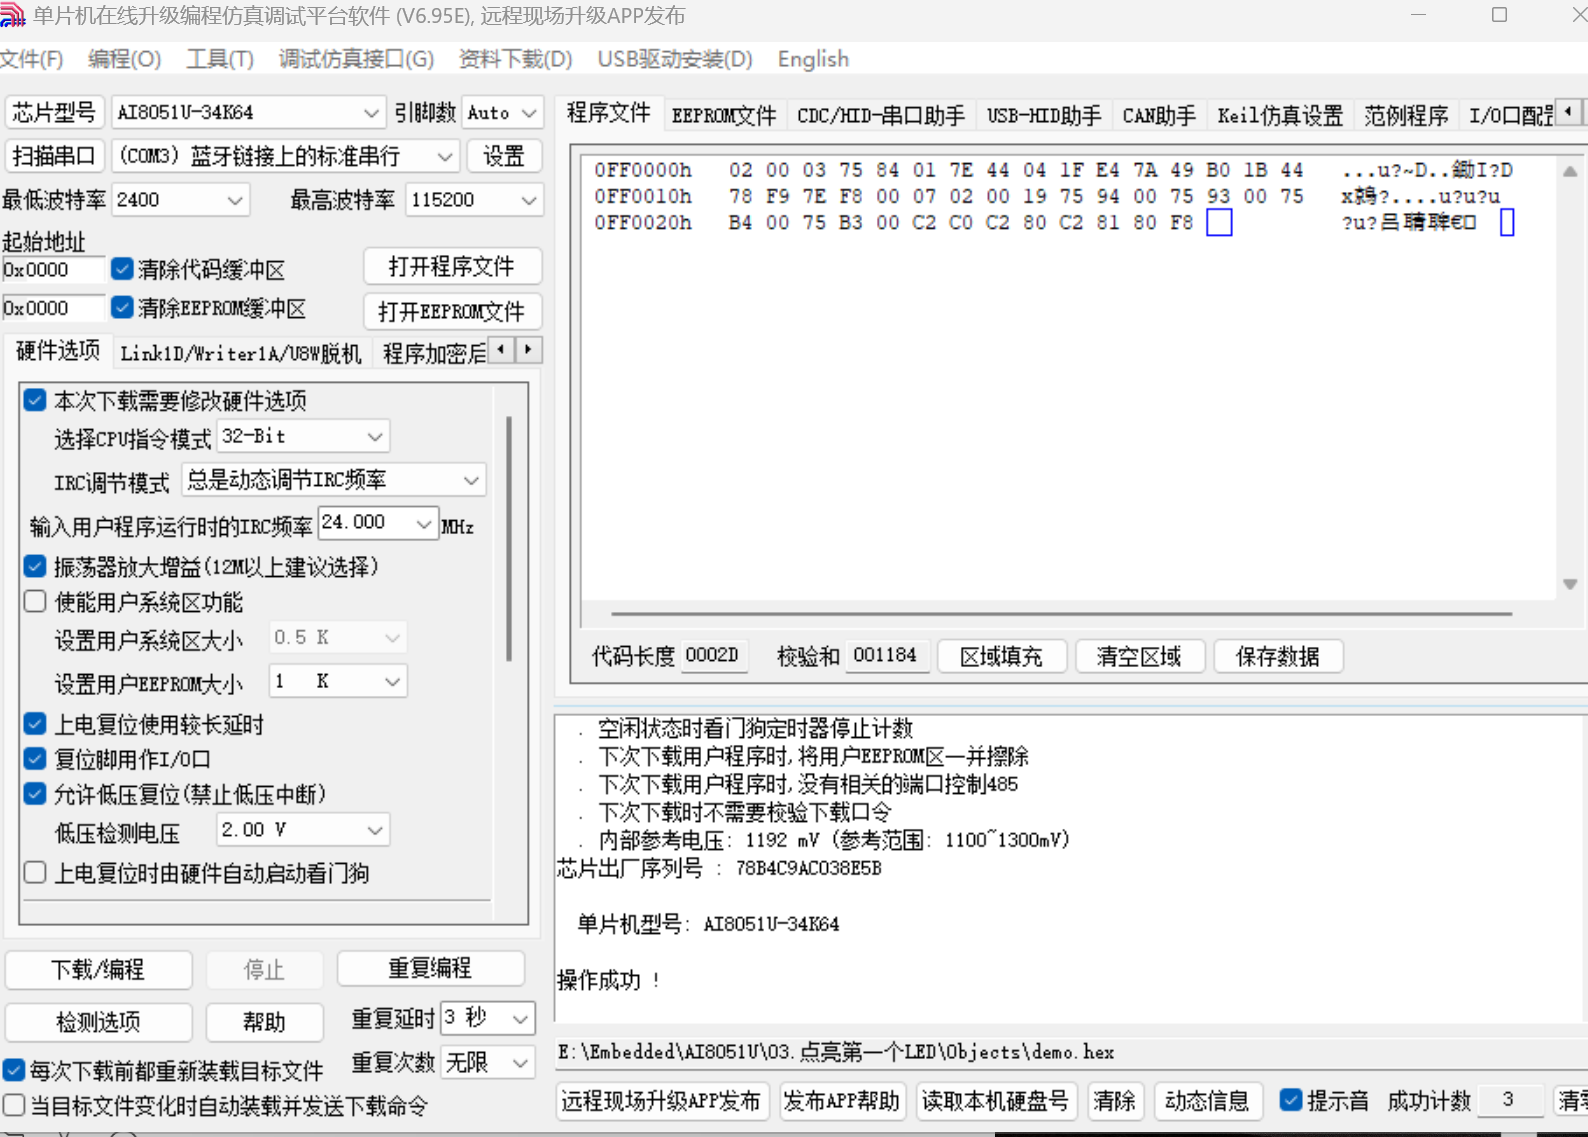The image size is (1588, 1137).
Task: Click the application logo icon in the title bar
Action: tap(12, 15)
